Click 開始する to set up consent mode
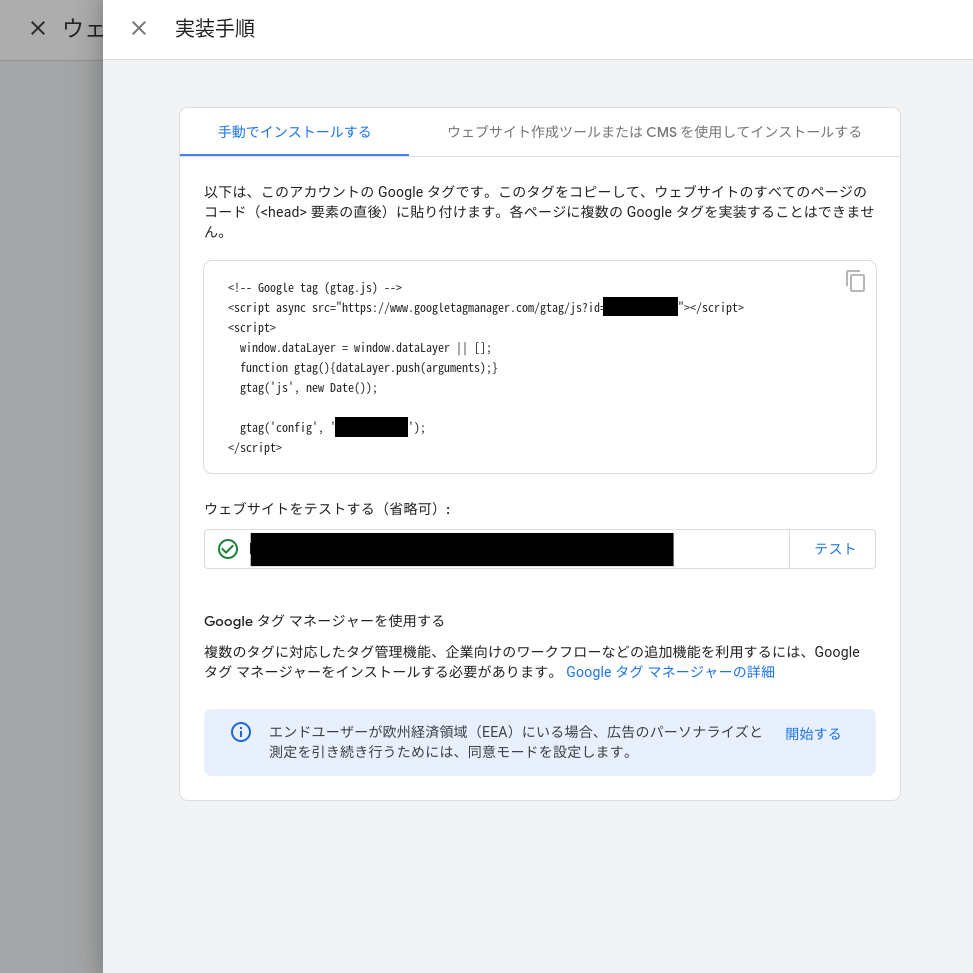The height and width of the screenshot is (973, 973). click(812, 733)
